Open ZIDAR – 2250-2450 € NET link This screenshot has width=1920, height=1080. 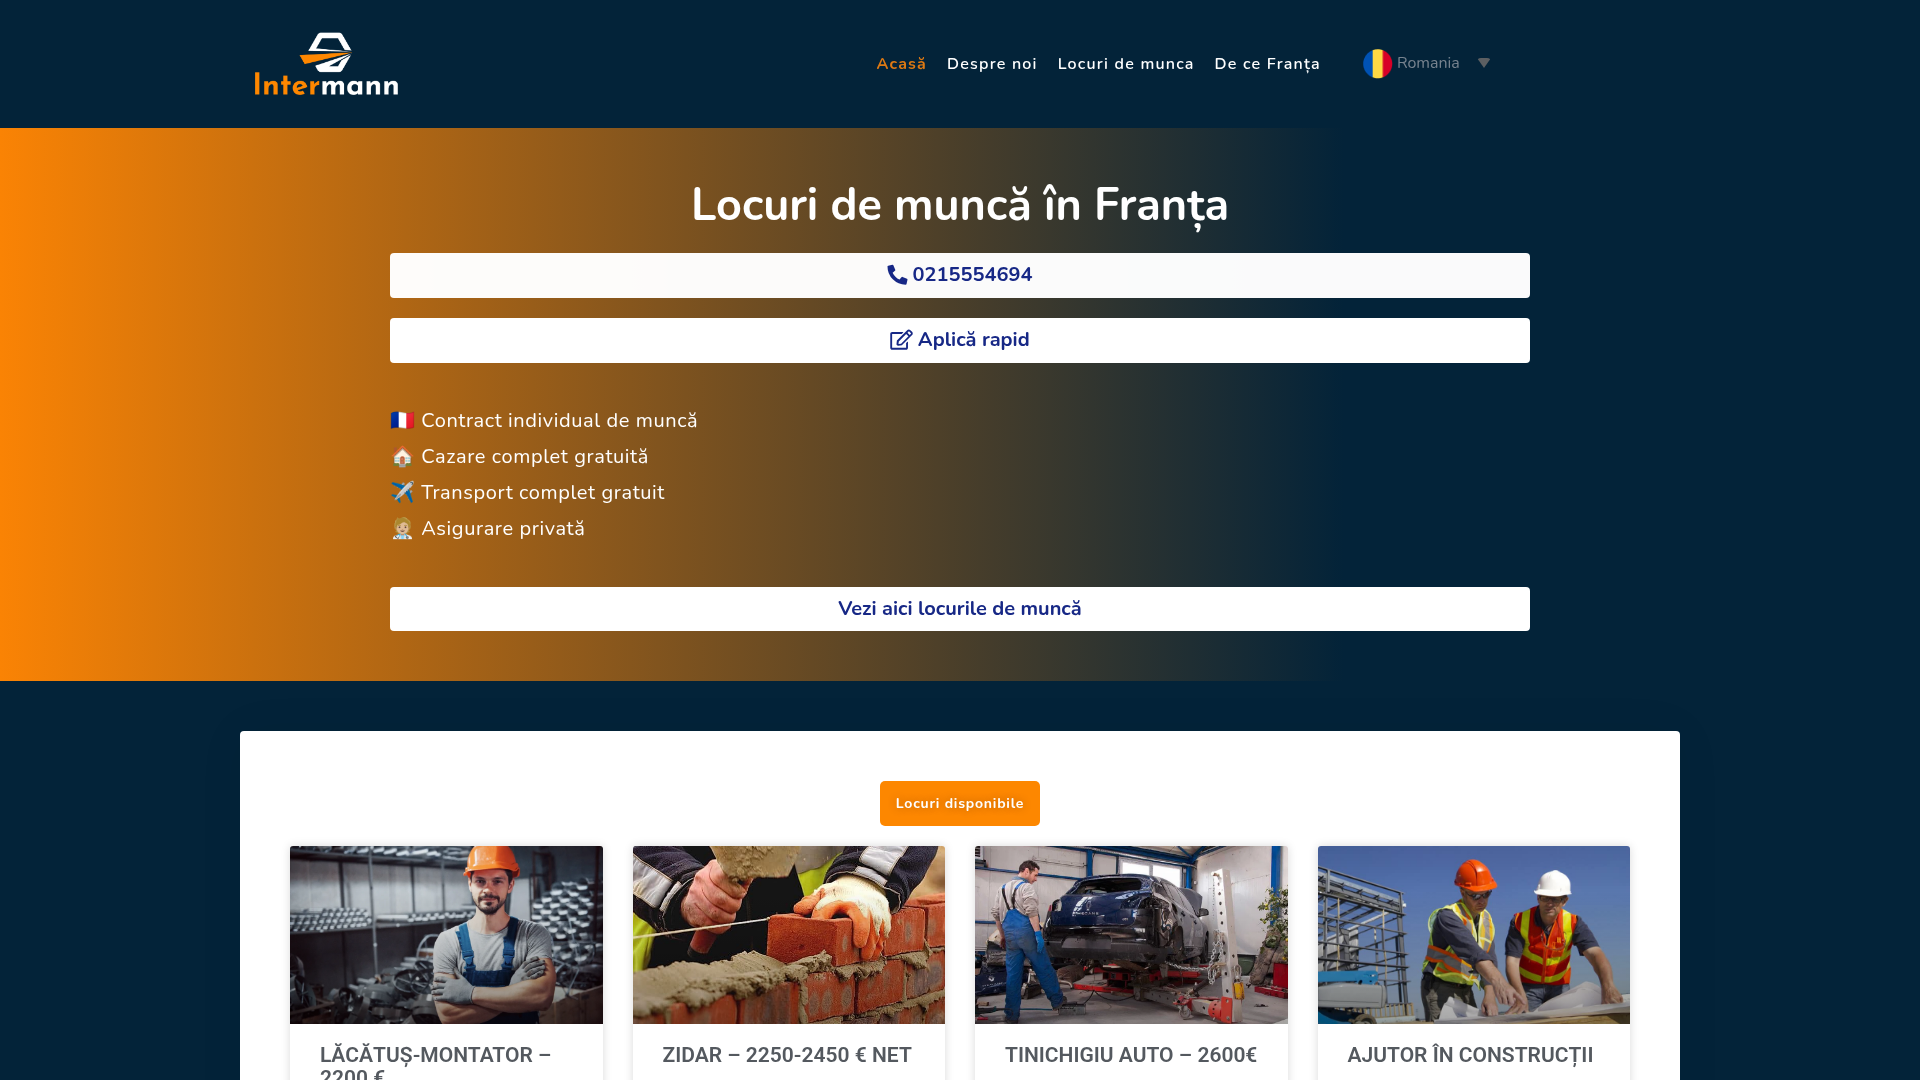(x=787, y=1055)
